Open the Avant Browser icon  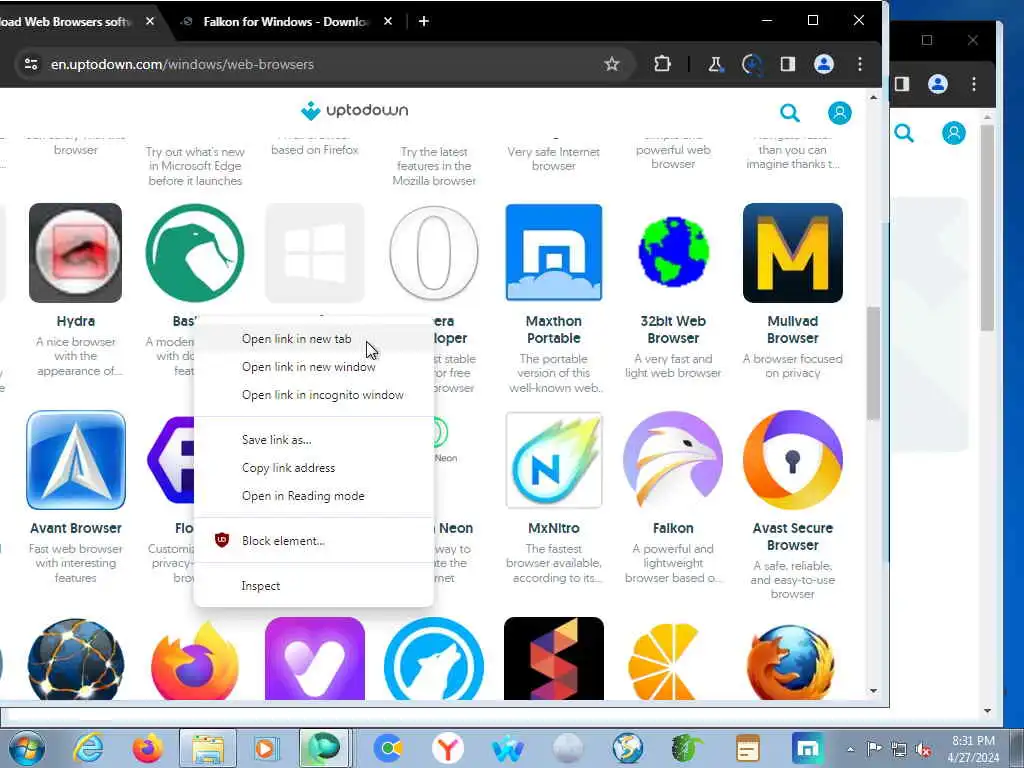76,460
